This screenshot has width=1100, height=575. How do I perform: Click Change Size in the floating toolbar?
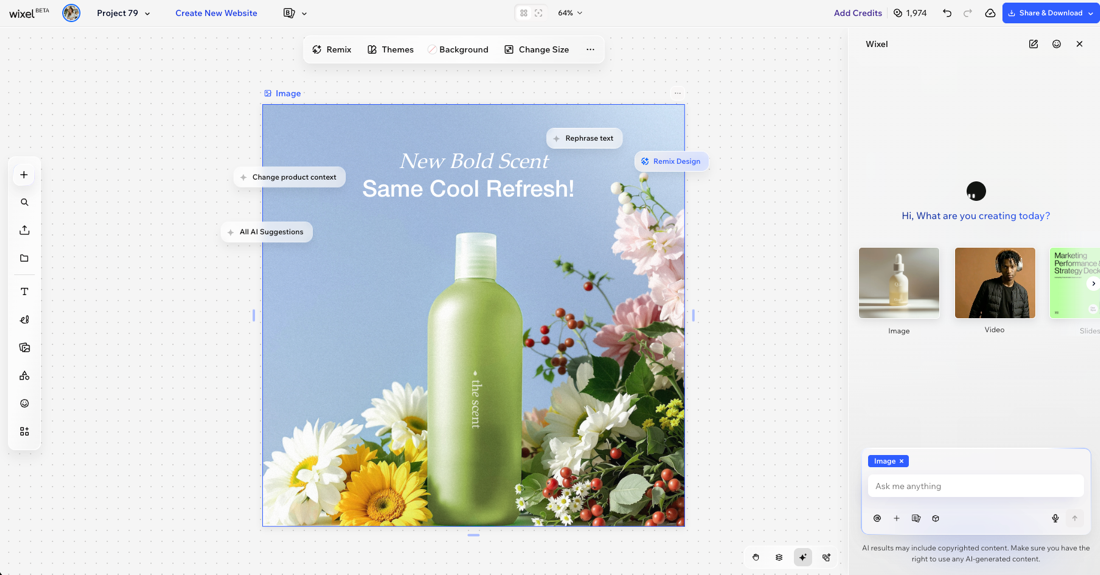537,49
